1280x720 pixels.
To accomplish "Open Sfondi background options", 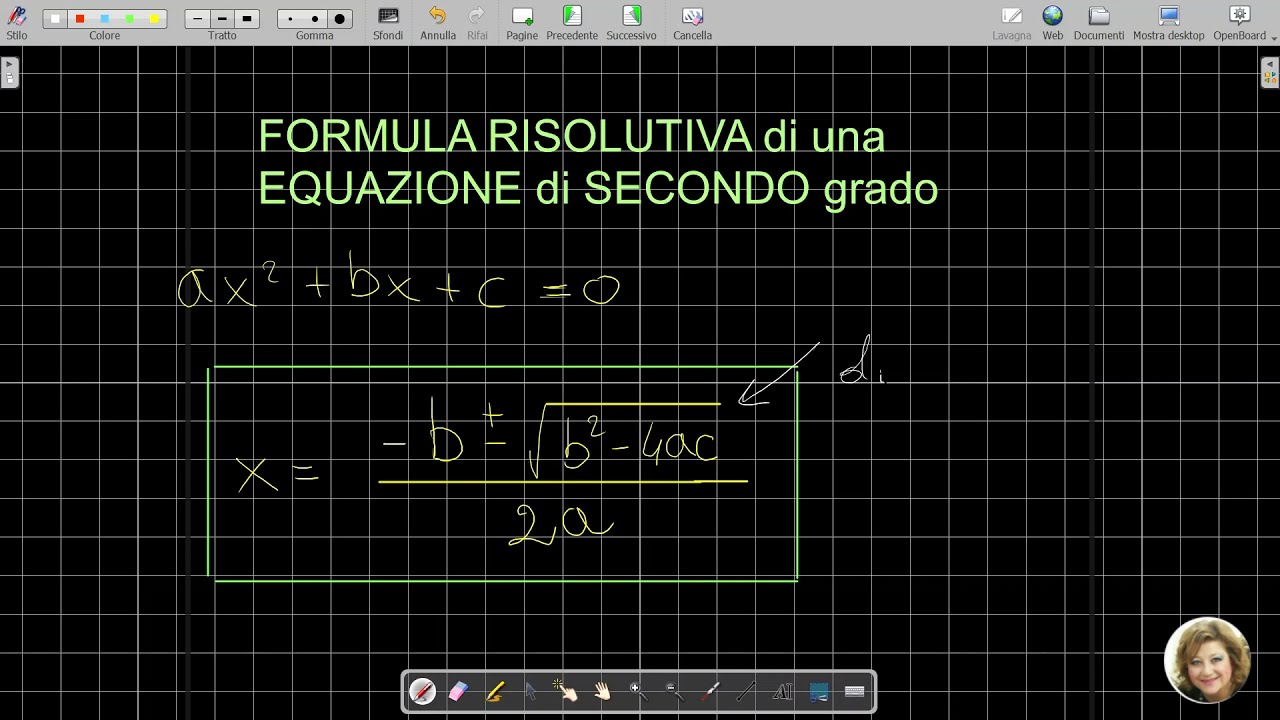I will (x=388, y=22).
